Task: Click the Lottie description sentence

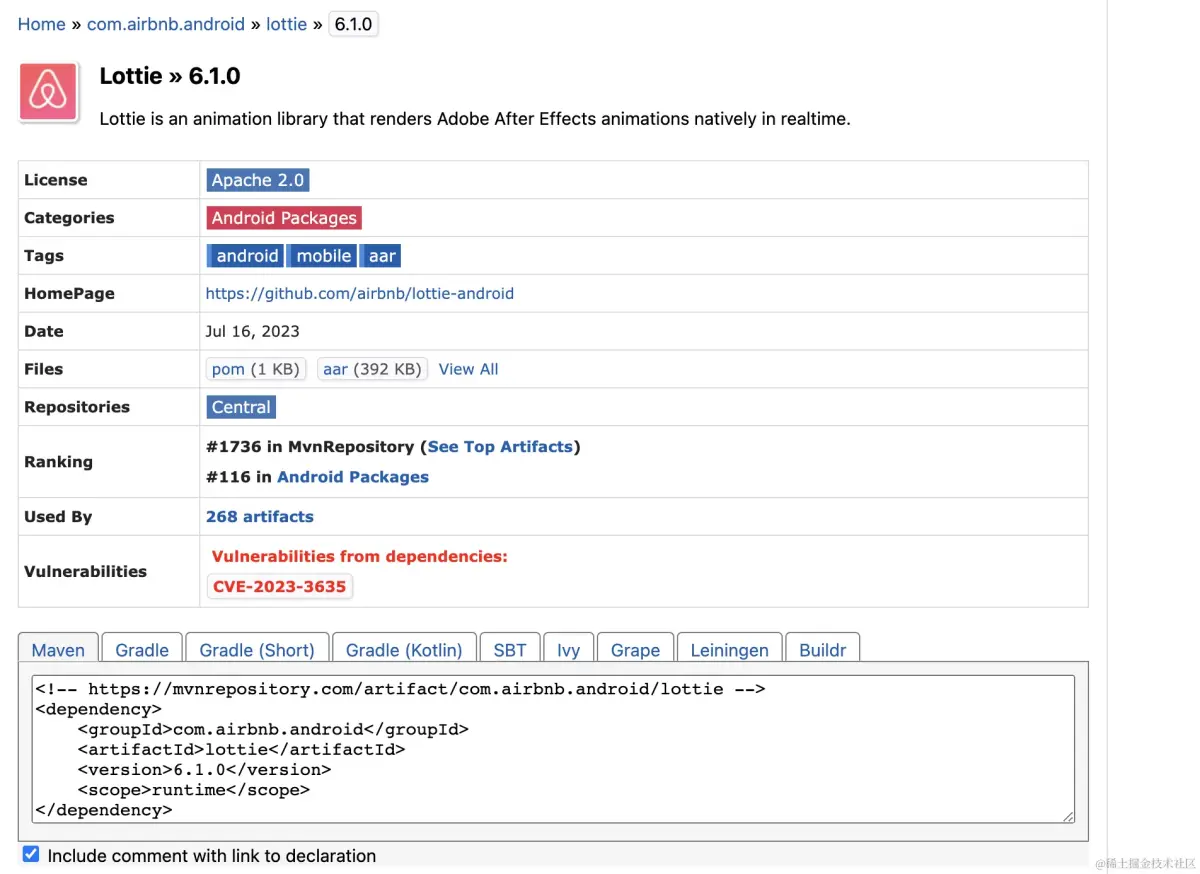Action: tap(475, 119)
